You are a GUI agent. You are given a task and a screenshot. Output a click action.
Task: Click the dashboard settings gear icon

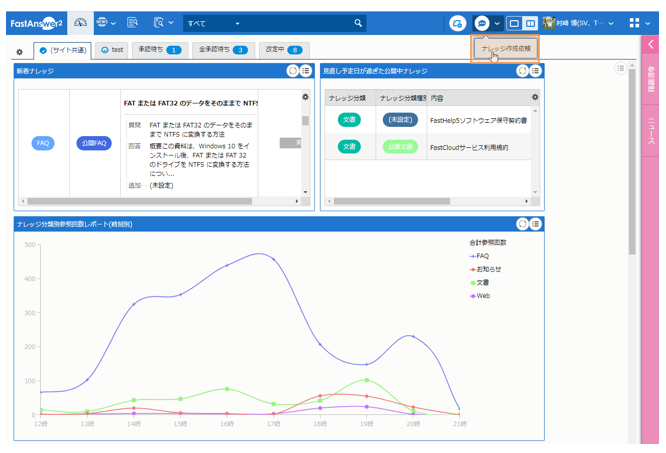click(19, 51)
